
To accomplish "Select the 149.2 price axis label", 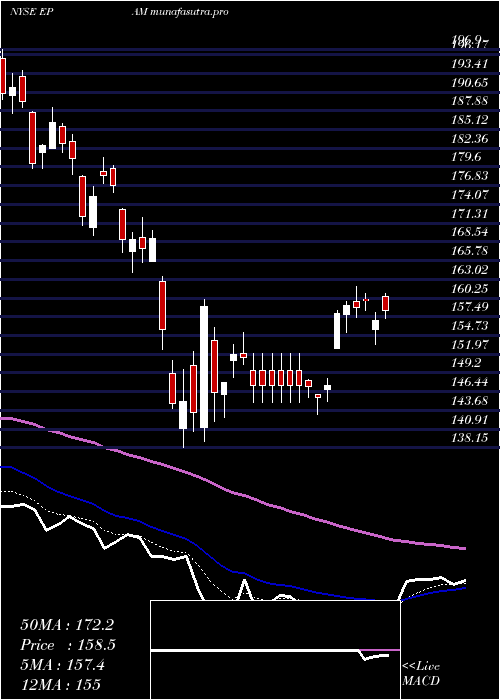I will pyautogui.click(x=466, y=362).
